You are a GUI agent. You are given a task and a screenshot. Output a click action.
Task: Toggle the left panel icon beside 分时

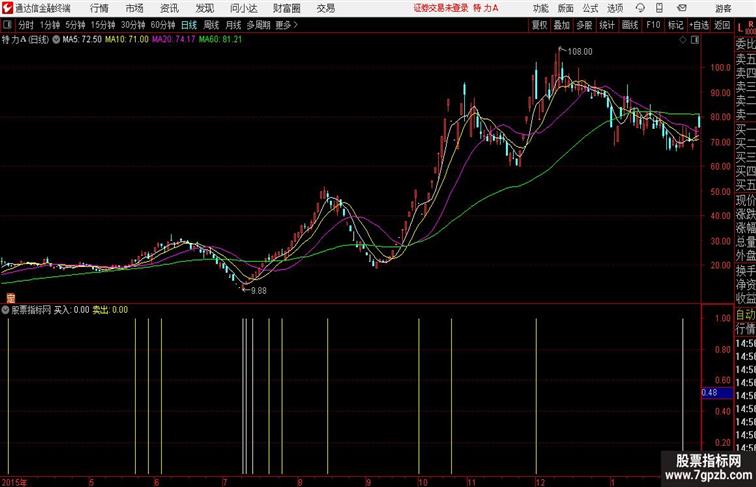[x=7, y=25]
